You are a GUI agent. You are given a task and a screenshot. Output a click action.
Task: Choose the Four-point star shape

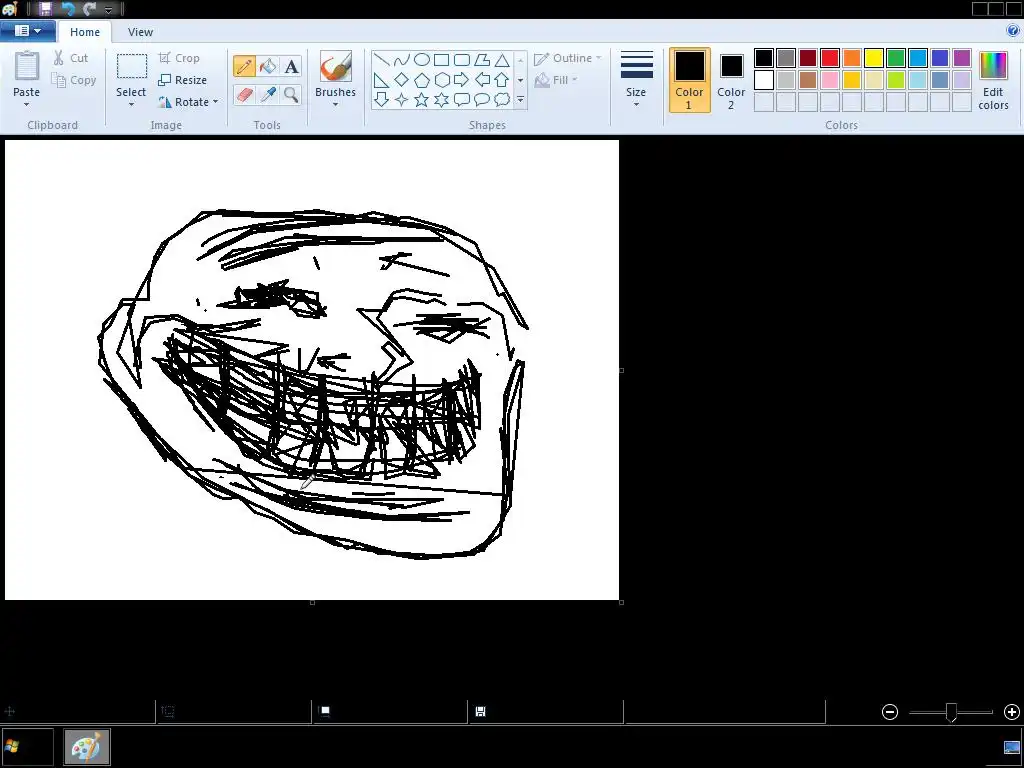402,99
